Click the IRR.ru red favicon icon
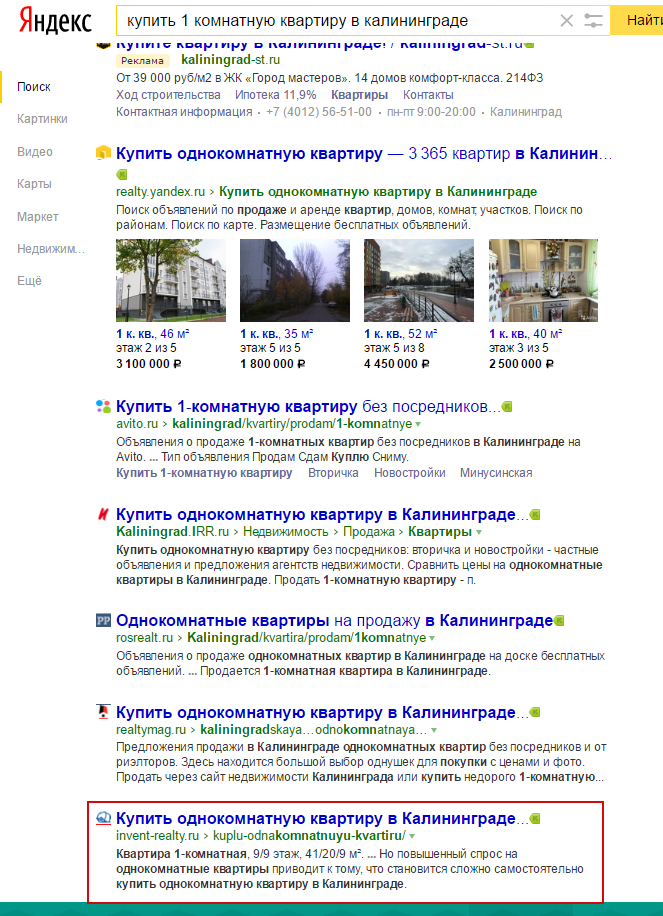 tap(103, 515)
